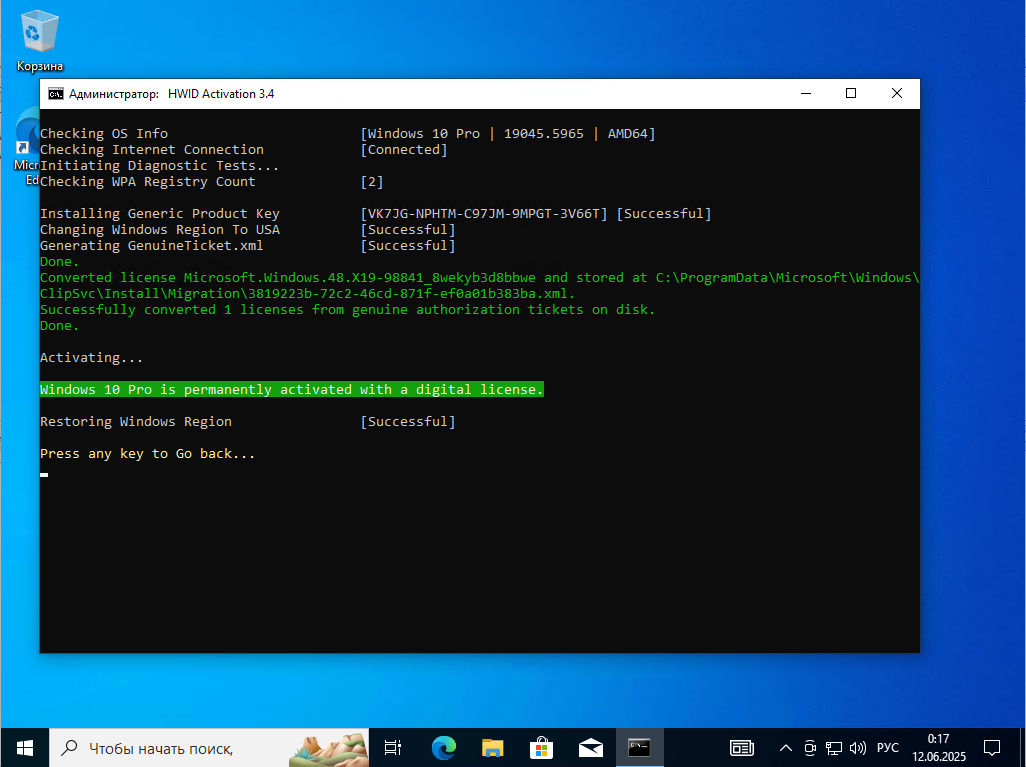Select the running command prompt taskbar icon
Image resolution: width=1026 pixels, height=767 pixels.
coord(639,747)
